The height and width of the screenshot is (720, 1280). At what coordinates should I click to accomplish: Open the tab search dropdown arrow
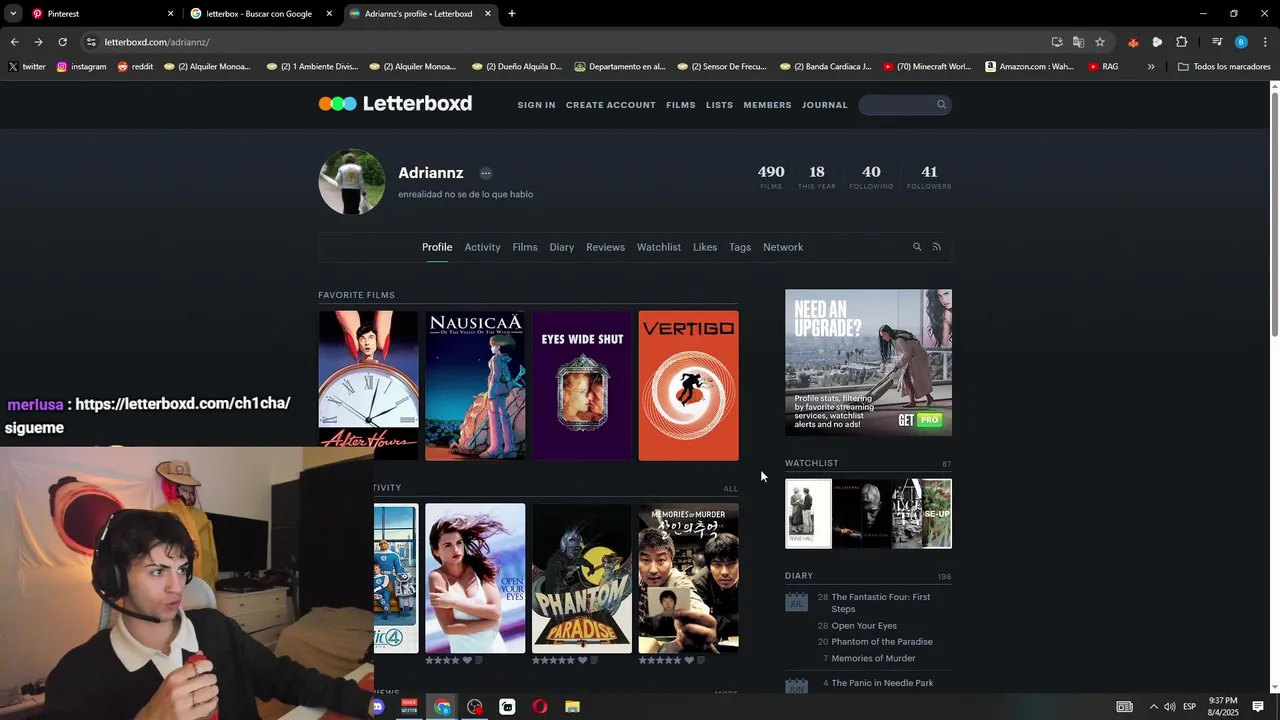click(x=13, y=14)
